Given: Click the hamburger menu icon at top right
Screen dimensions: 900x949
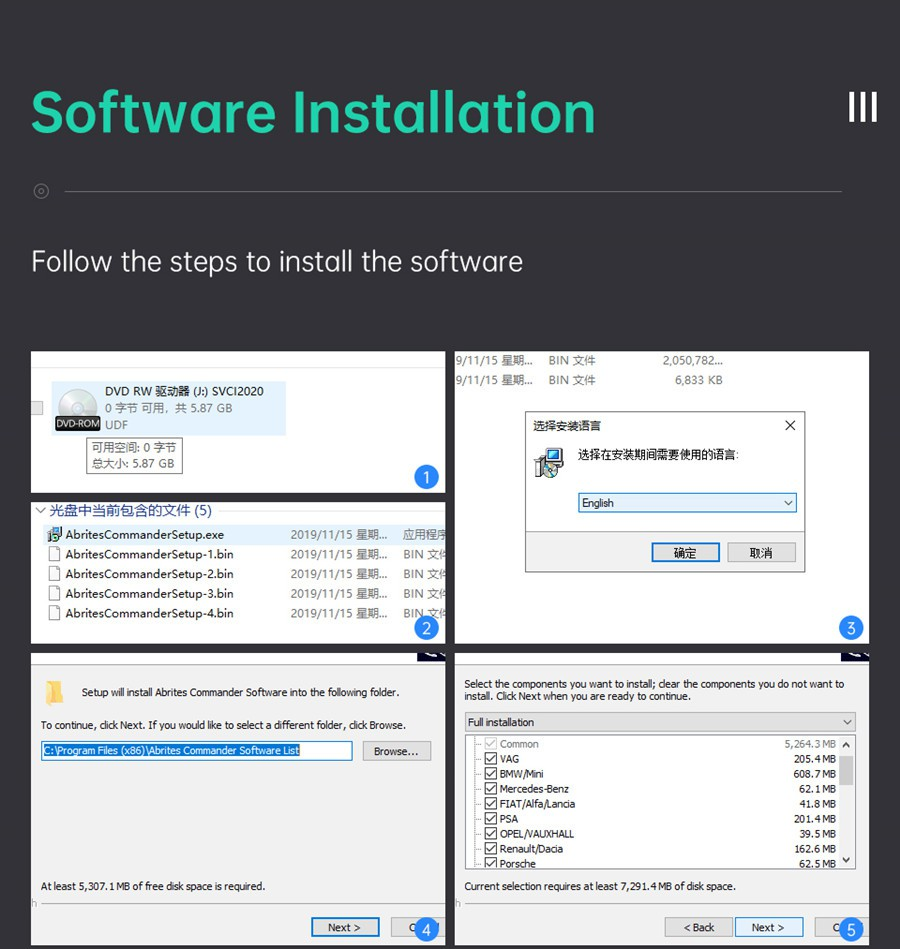Looking at the screenshot, I should tap(862, 107).
